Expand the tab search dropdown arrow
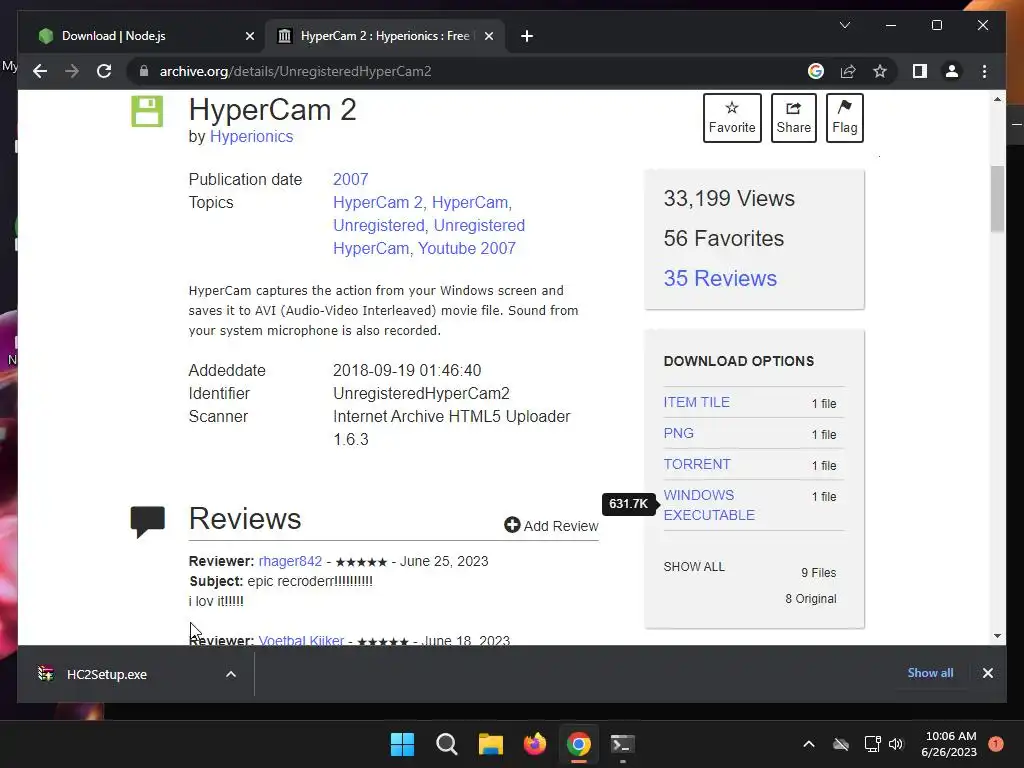Image resolution: width=1024 pixels, height=768 pixels. (844, 25)
